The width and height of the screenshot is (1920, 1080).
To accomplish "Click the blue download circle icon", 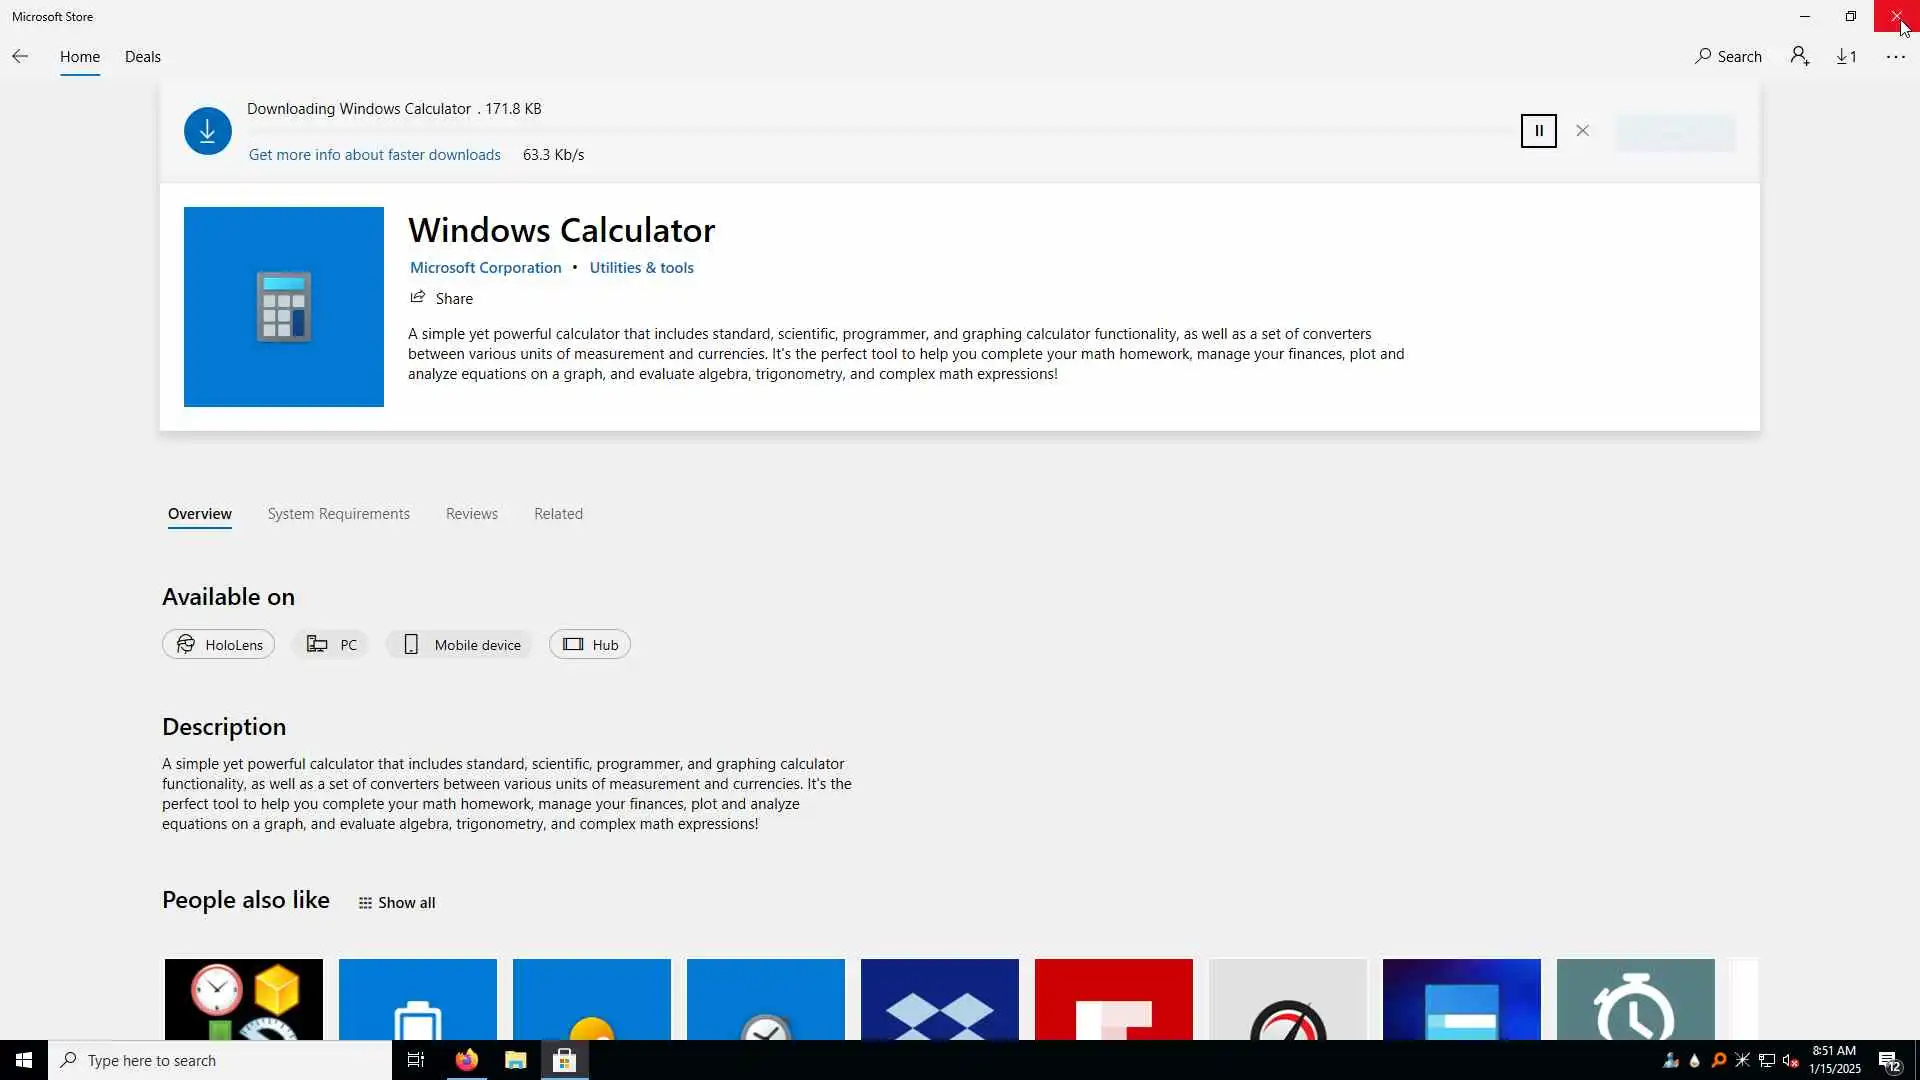I will [x=208, y=131].
